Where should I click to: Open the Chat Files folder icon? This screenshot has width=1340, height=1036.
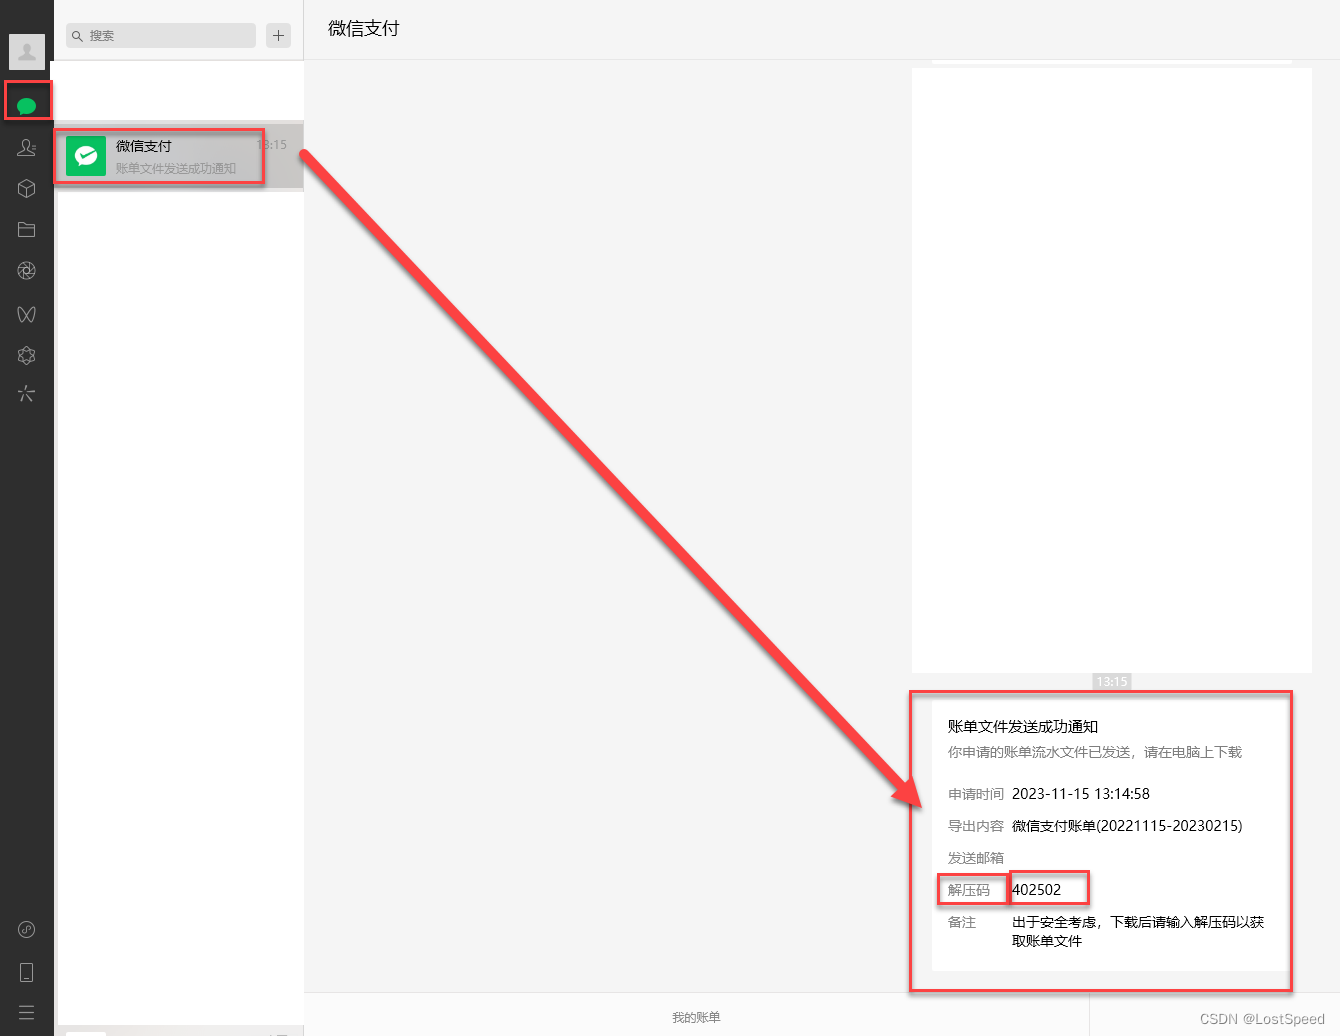point(27,229)
